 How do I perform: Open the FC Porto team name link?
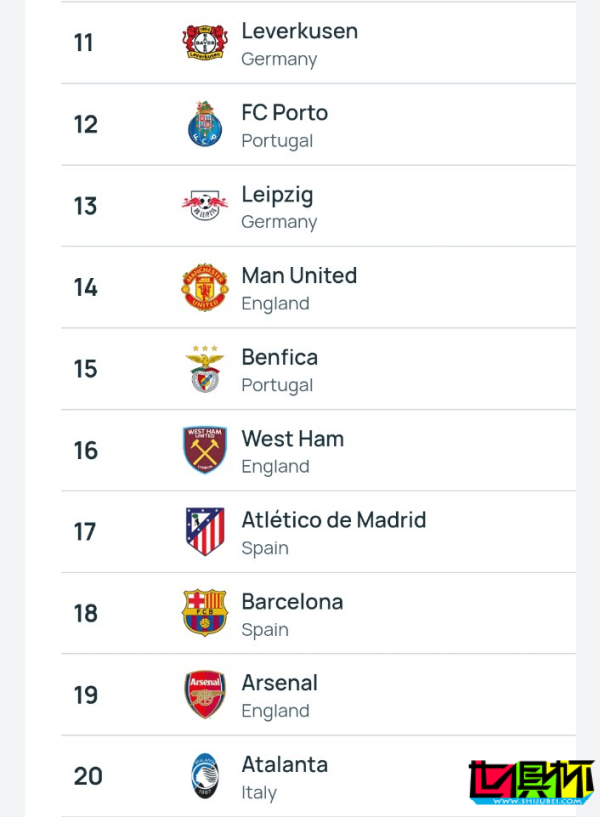tap(284, 112)
